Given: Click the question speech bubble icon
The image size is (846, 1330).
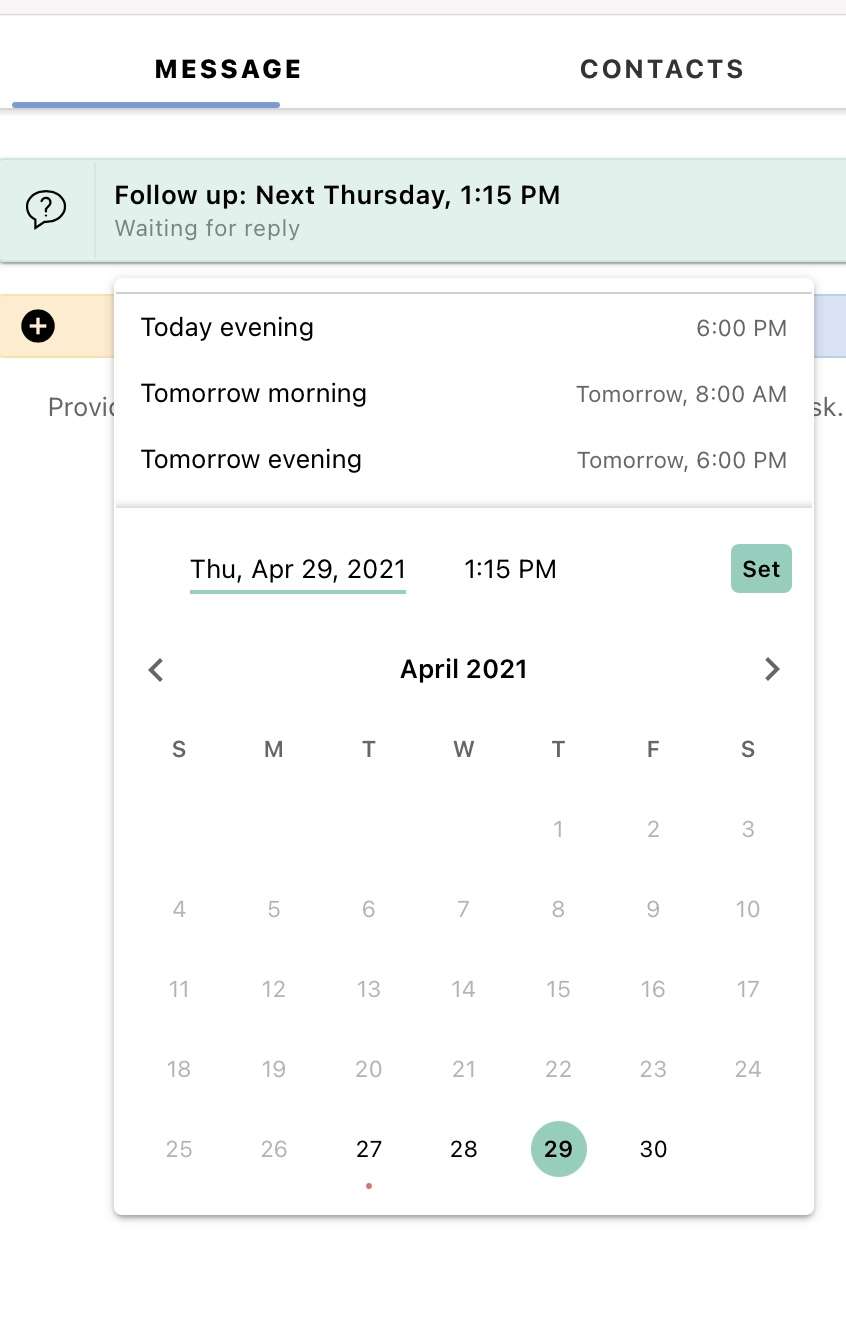Looking at the screenshot, I should (x=46, y=210).
